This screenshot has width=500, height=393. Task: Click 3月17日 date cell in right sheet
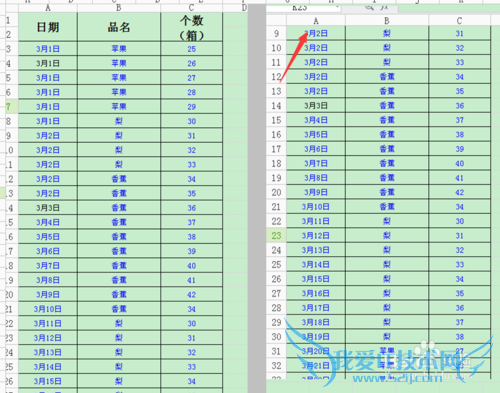click(316, 308)
